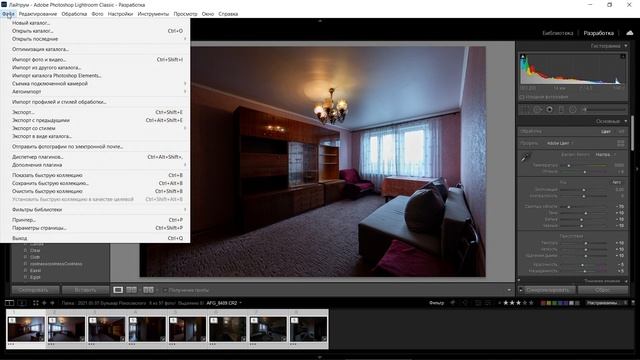Collapse the Основные panel header triangle
Image resolution: width=640 pixels, height=360 pixels.
pos(626,121)
